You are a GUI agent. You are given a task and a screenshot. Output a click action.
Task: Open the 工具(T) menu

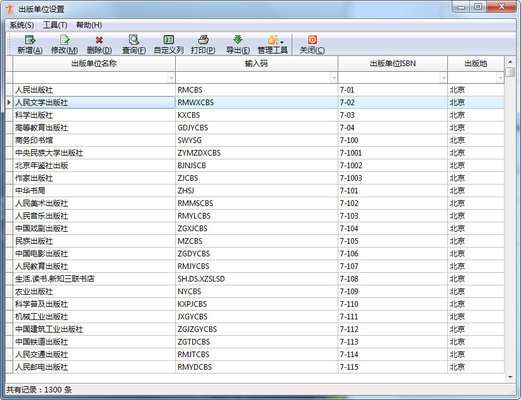[x=55, y=25]
